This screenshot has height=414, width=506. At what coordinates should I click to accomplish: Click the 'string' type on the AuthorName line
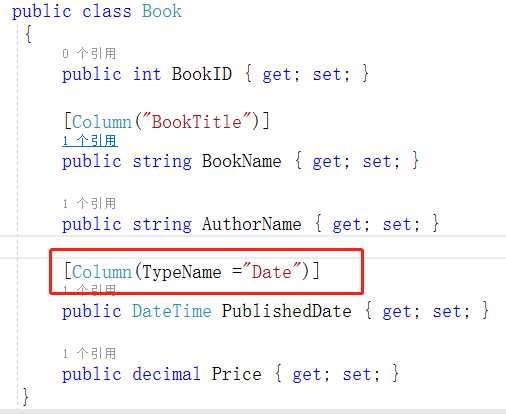(x=162, y=224)
